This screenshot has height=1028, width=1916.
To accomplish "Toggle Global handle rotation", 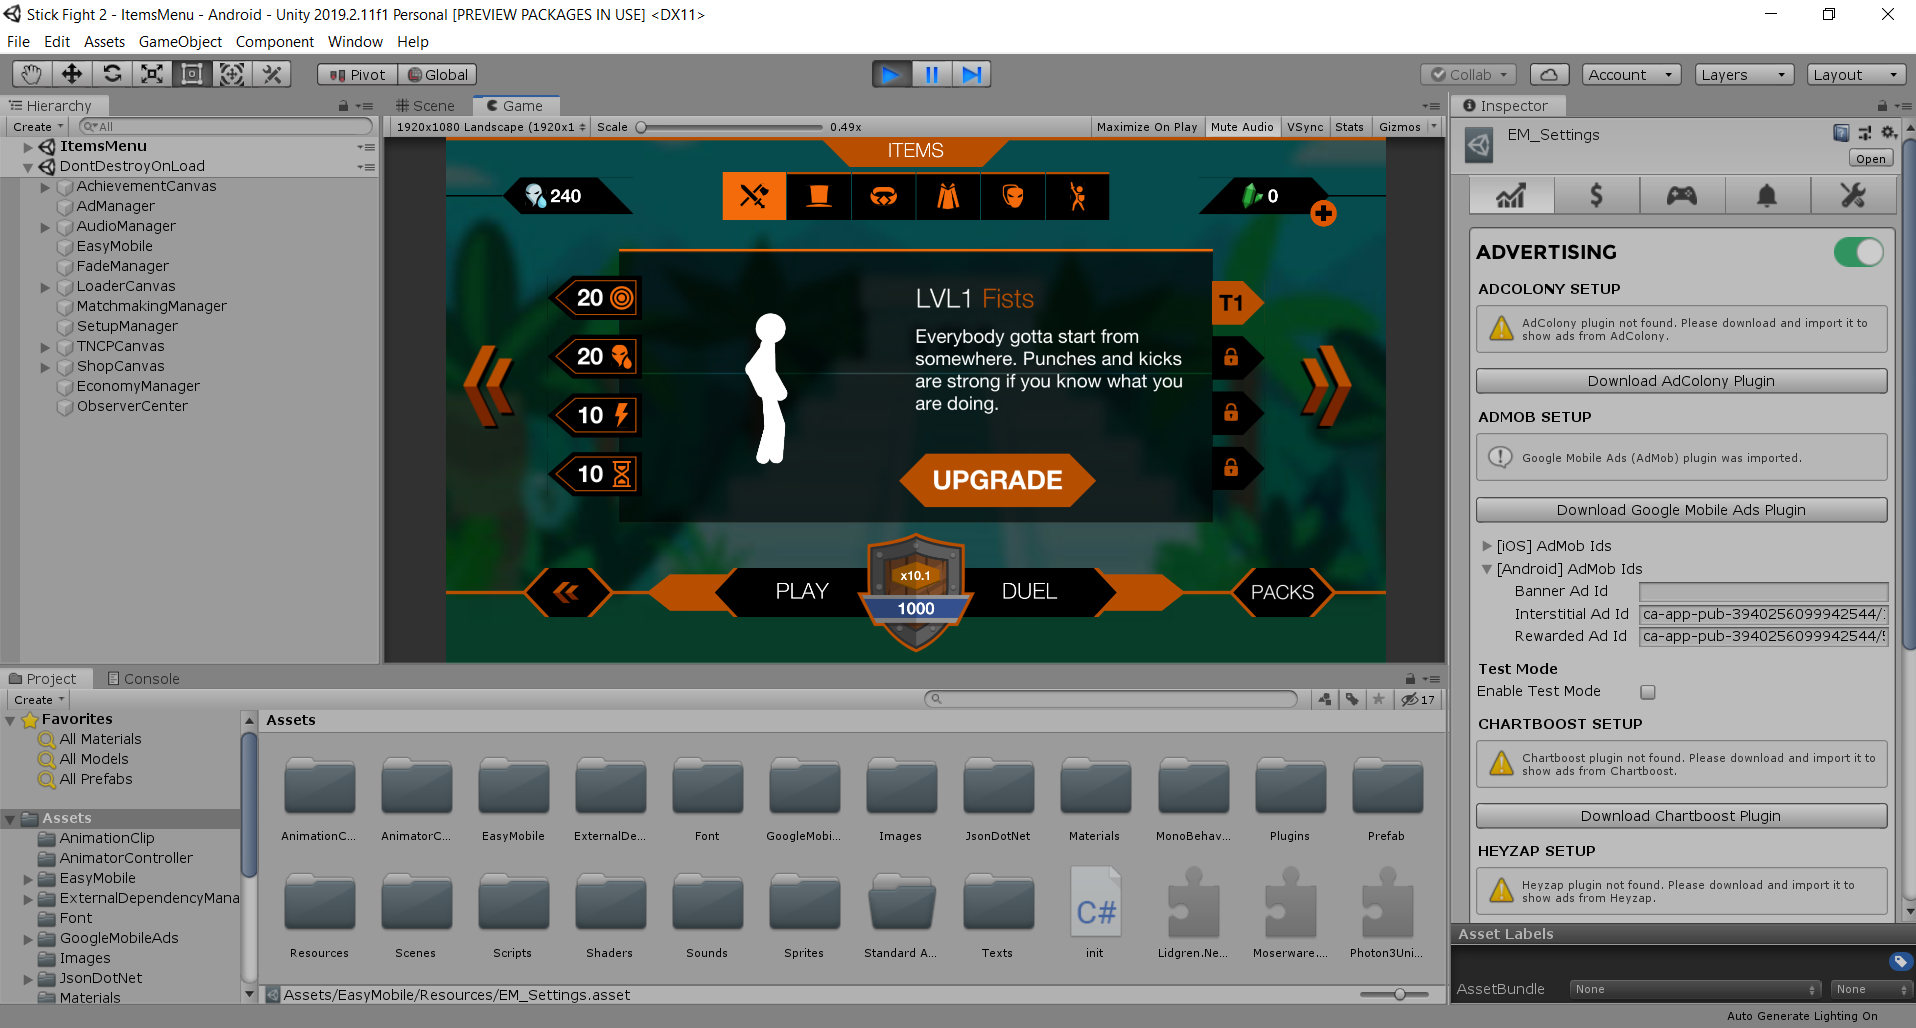I will pos(438,75).
